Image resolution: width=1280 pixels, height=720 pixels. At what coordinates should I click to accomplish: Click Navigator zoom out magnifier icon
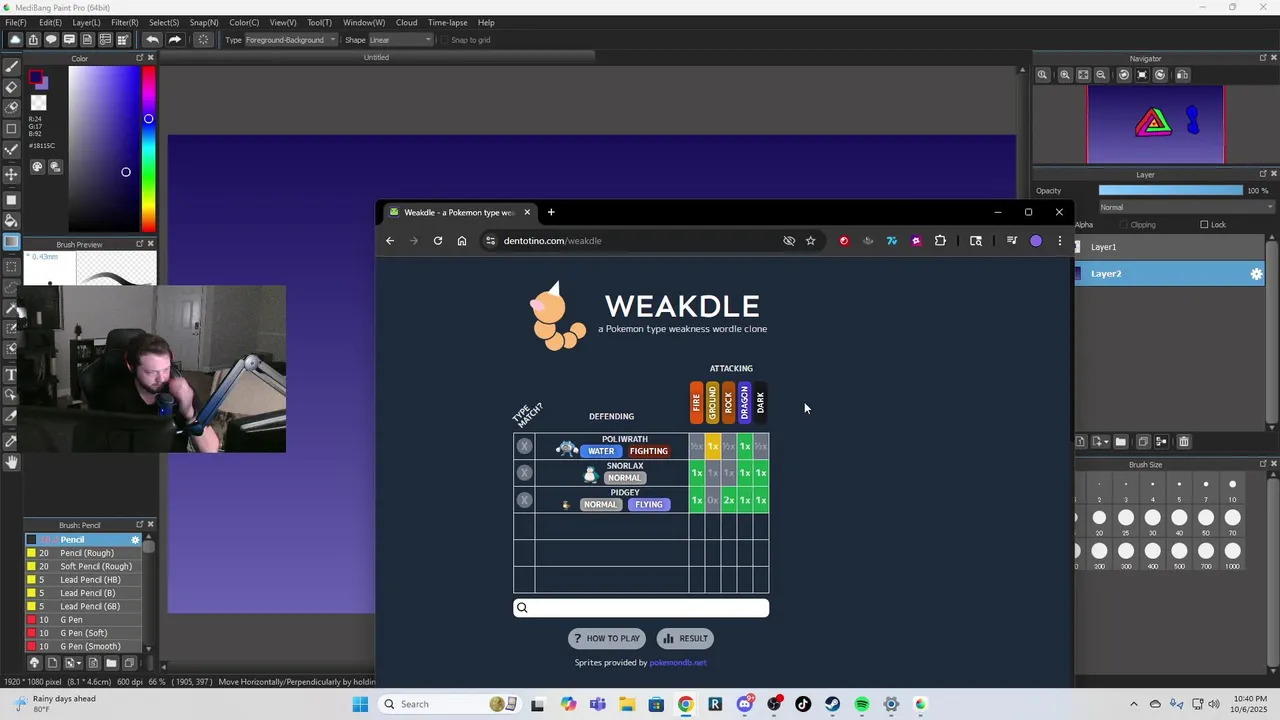pyautogui.click(x=1102, y=75)
